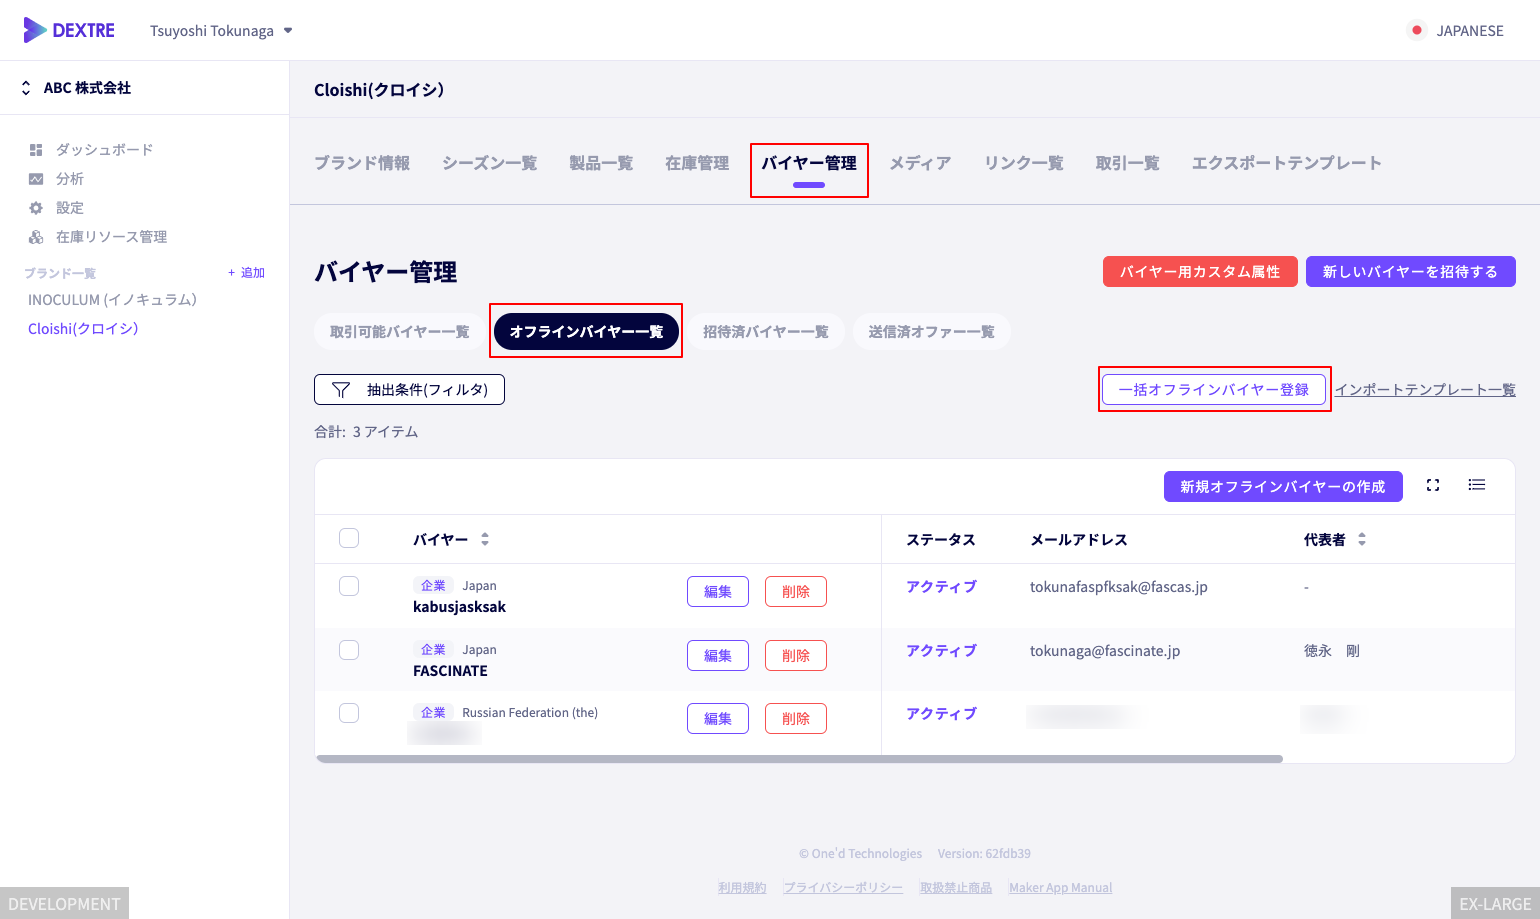This screenshot has height=919, width=1540.
Task: Switch to the メディア tab
Action: tap(920, 163)
